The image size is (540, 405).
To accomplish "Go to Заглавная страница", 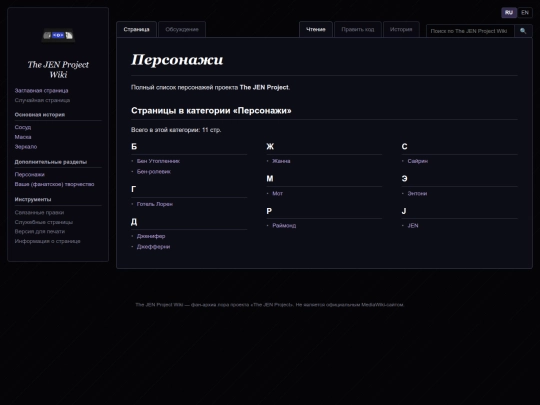I will click(x=41, y=91).
